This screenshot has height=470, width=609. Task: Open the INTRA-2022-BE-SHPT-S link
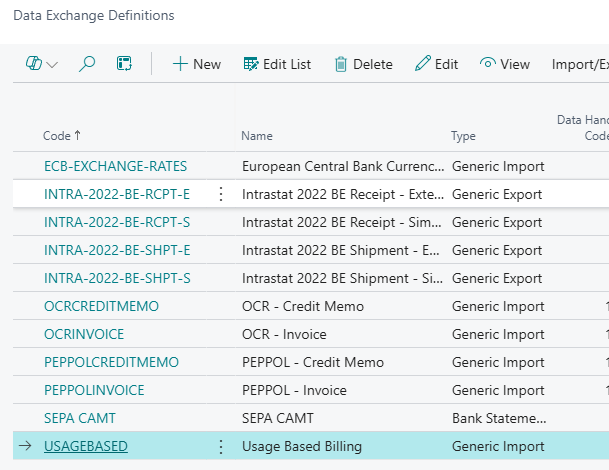pyautogui.click(x=117, y=278)
